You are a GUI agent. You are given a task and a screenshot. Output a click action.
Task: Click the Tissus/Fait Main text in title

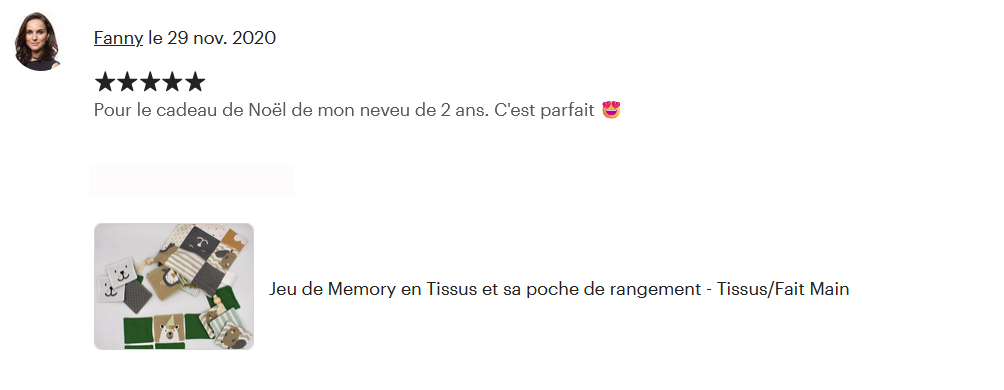pos(783,289)
